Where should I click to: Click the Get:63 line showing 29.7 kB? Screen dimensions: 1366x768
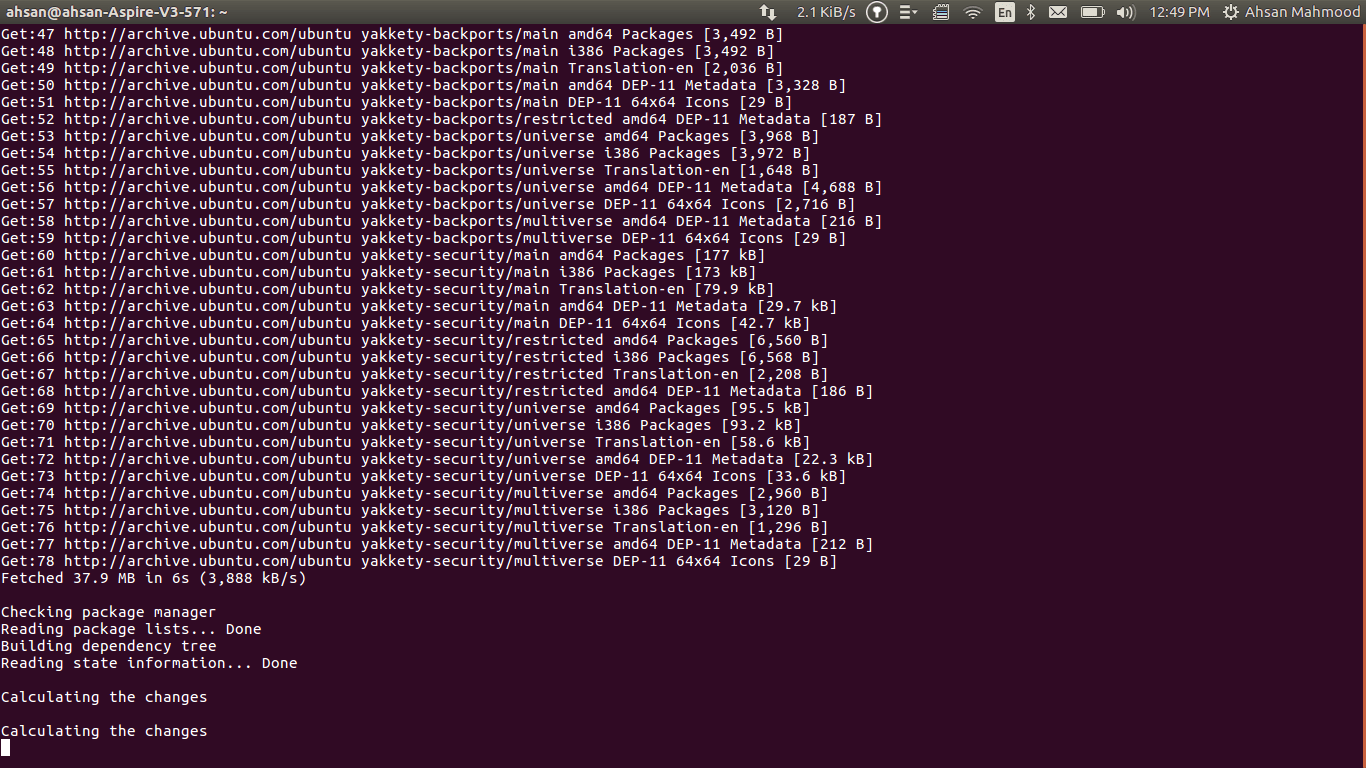419,306
